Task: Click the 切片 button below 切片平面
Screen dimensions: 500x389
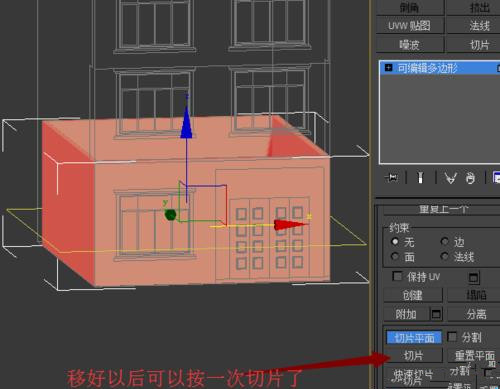Action: (414, 356)
